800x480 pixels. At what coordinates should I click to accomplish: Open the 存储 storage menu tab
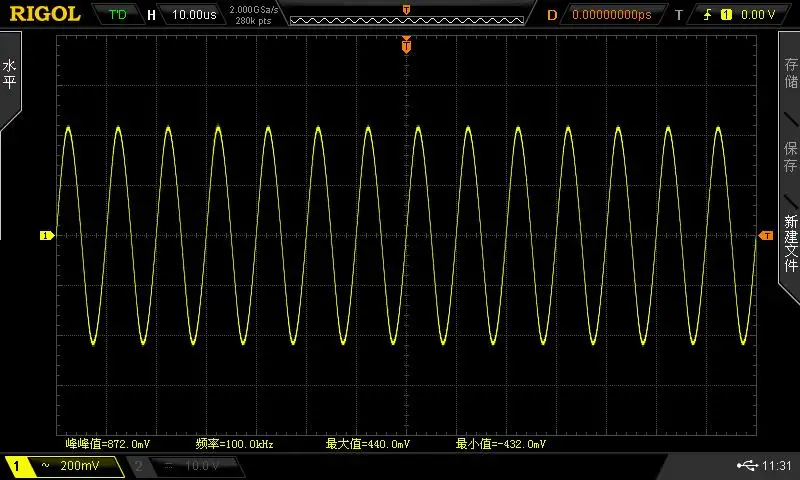[x=791, y=73]
